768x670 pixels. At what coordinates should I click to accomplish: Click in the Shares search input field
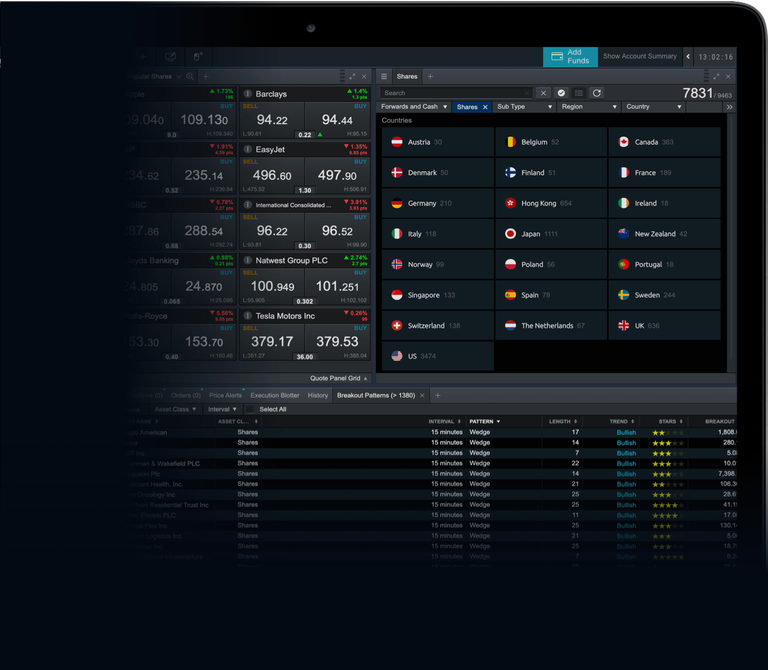(x=455, y=93)
